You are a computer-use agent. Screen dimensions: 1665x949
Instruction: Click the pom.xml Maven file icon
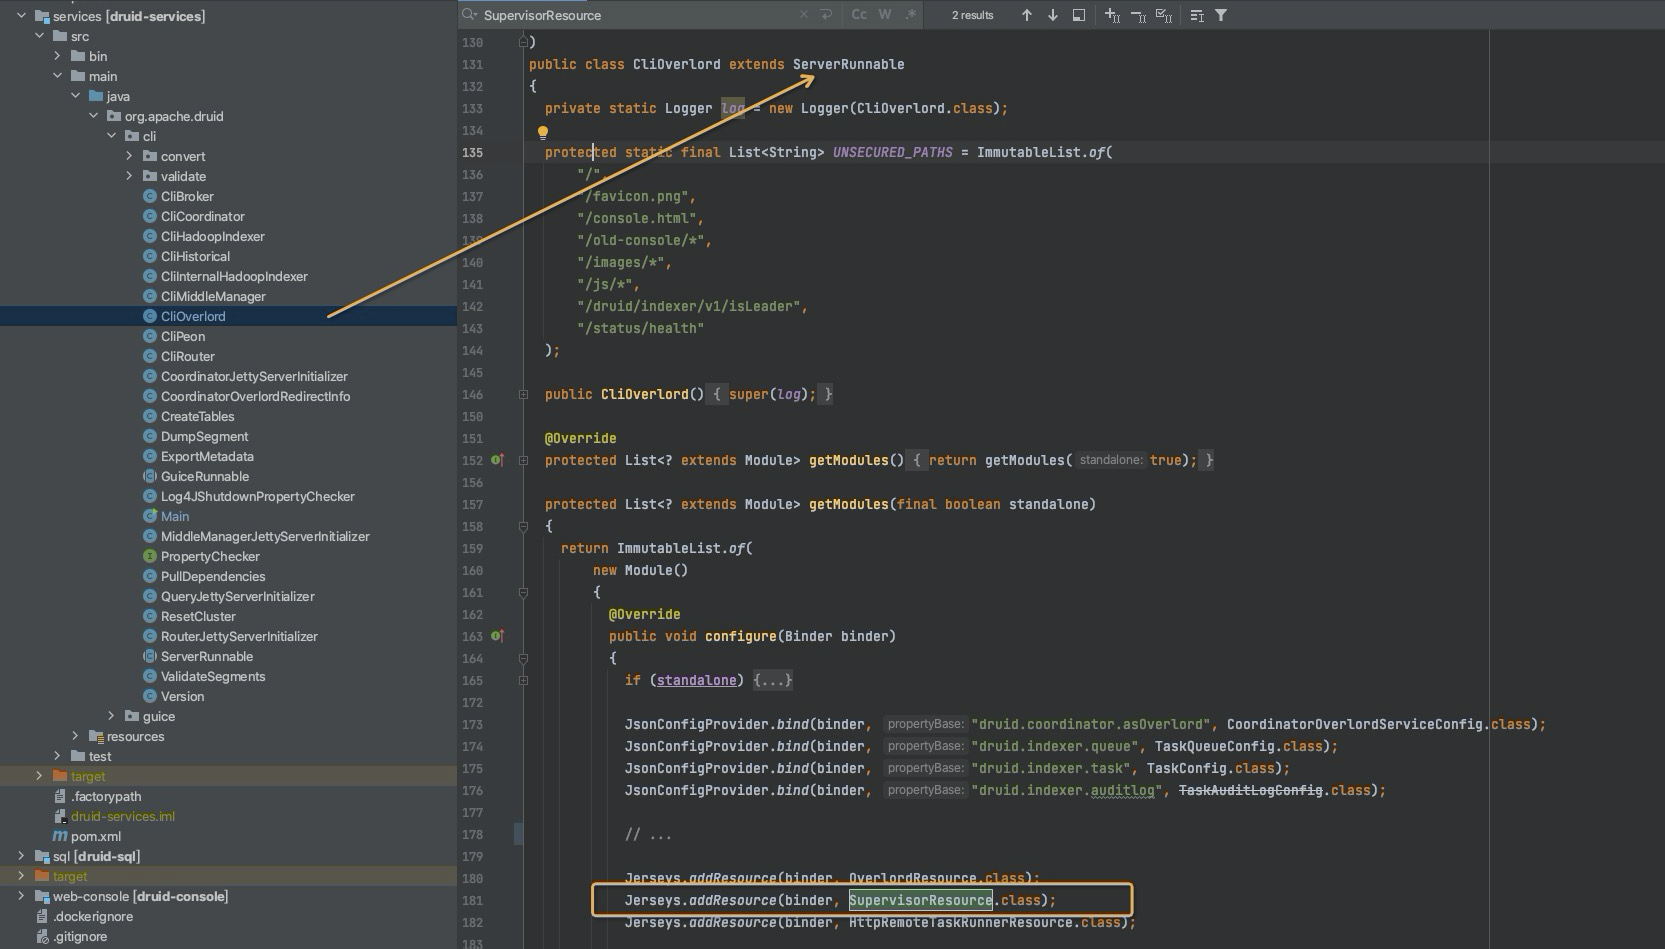click(60, 836)
